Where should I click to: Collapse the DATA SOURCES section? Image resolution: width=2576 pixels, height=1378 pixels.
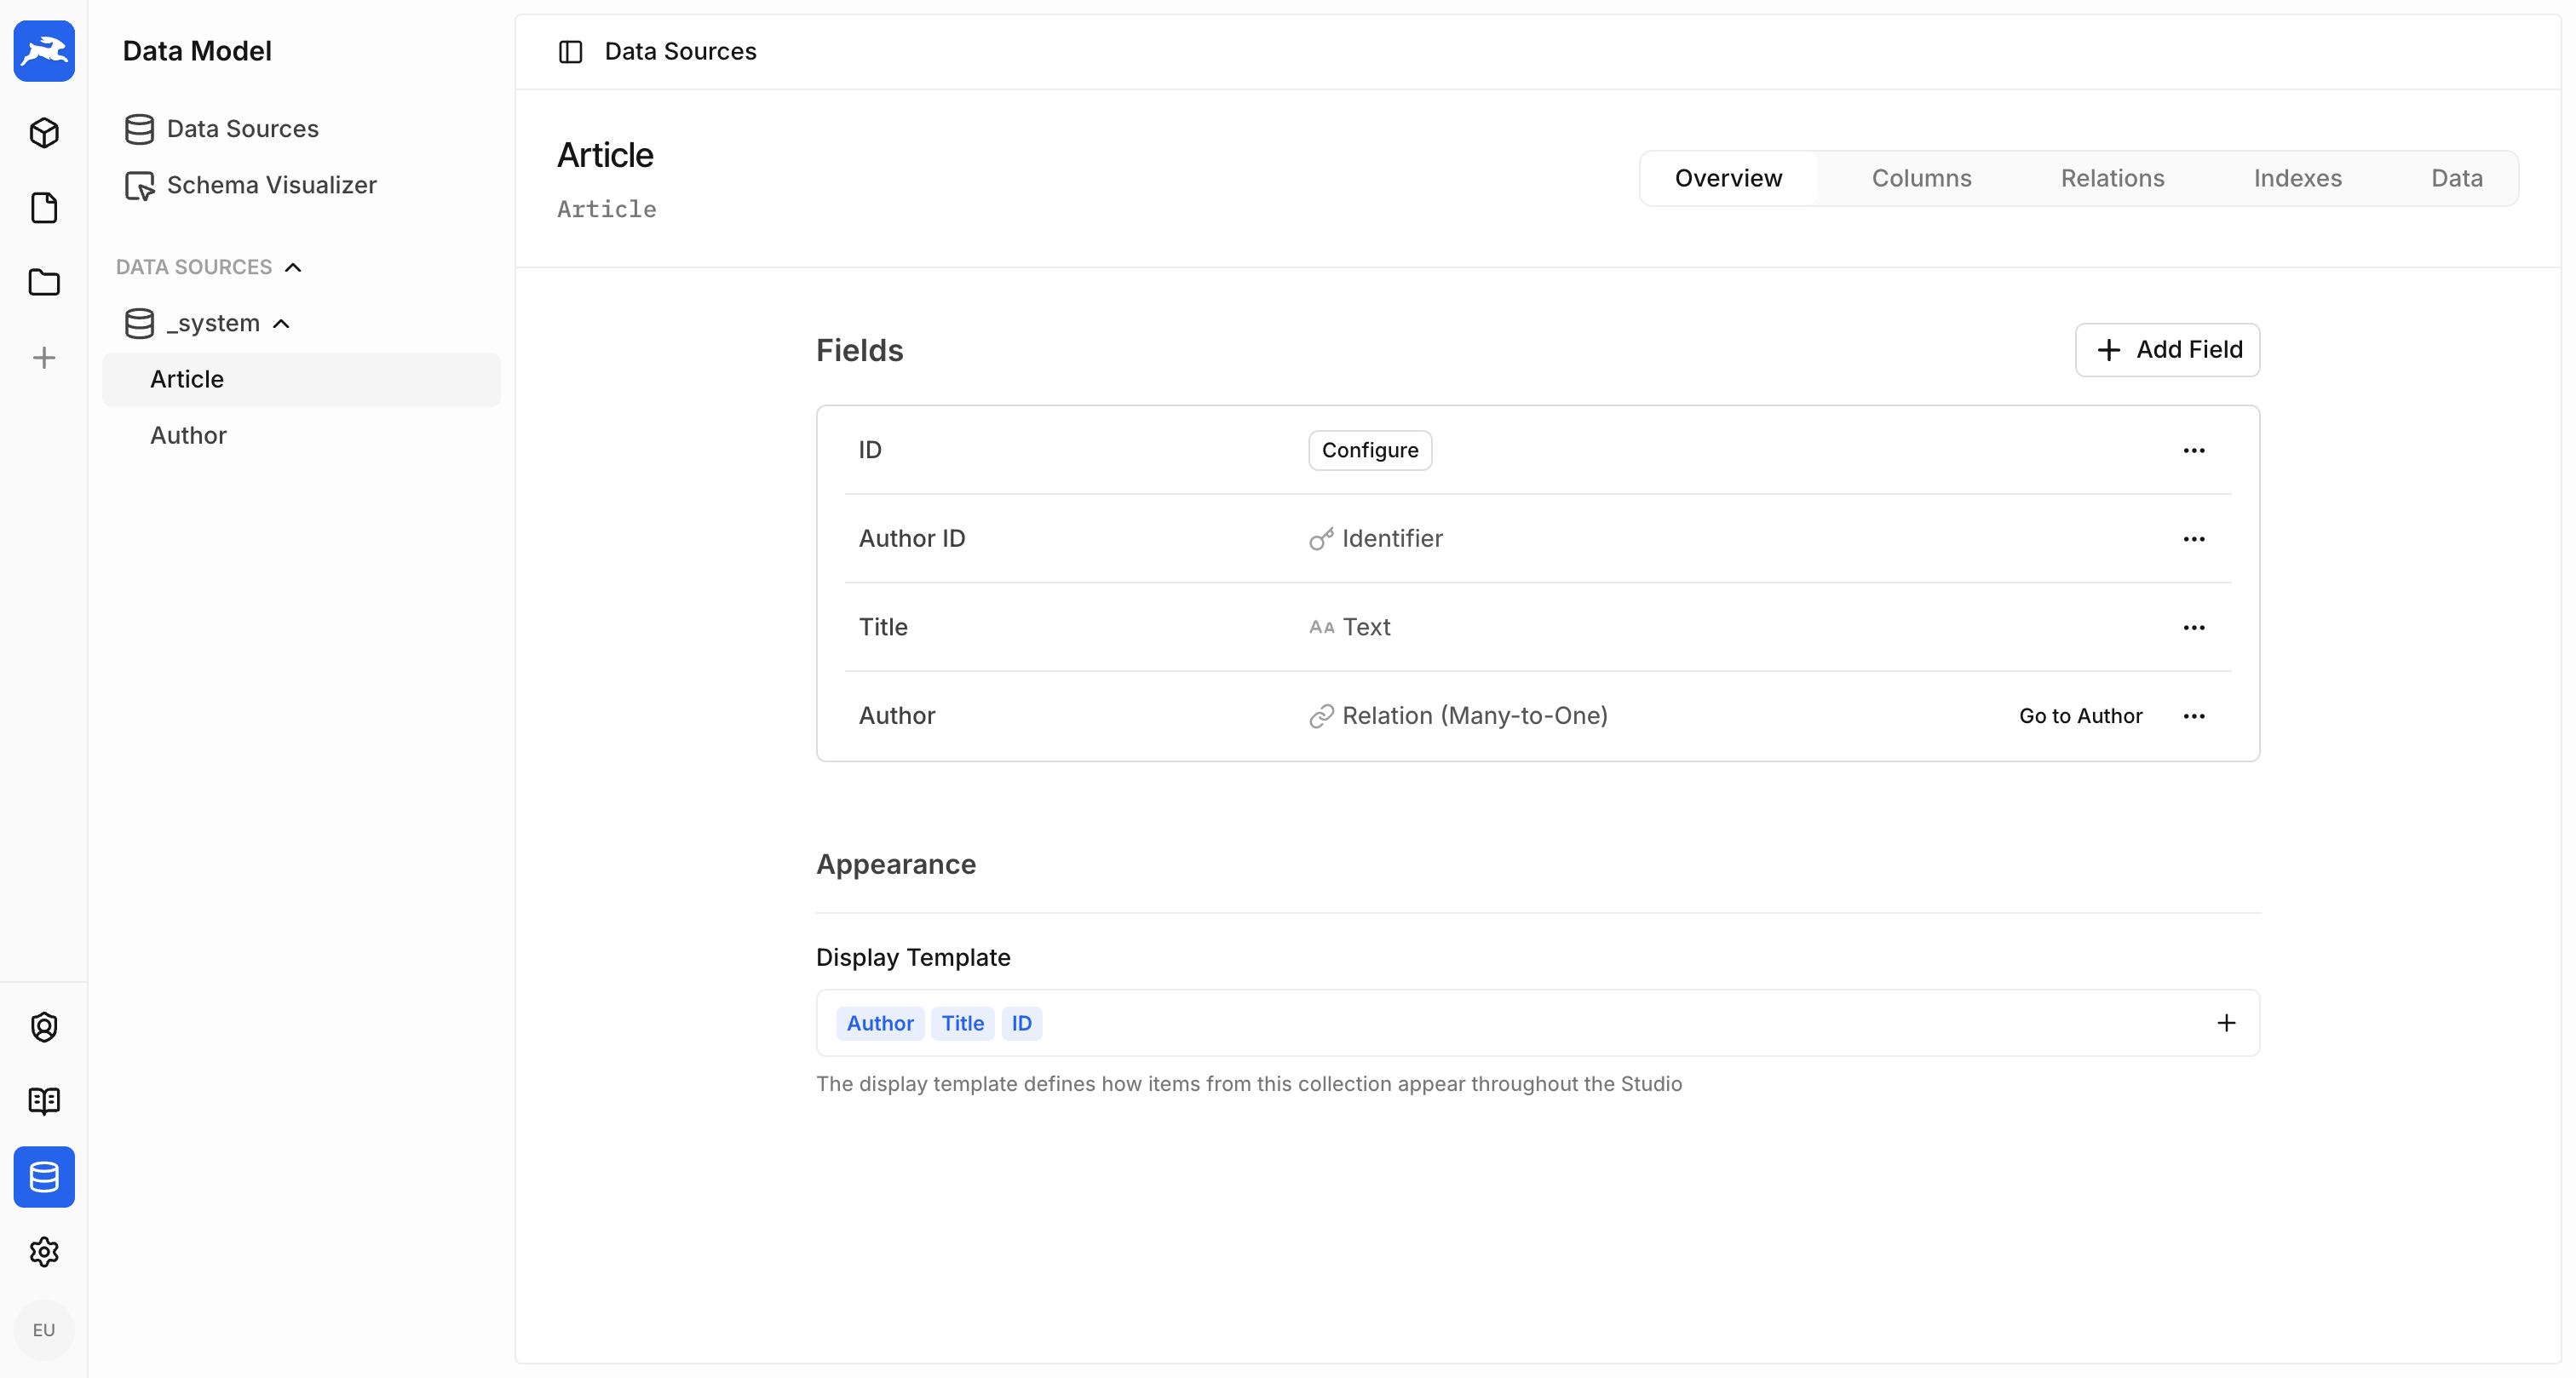point(292,266)
